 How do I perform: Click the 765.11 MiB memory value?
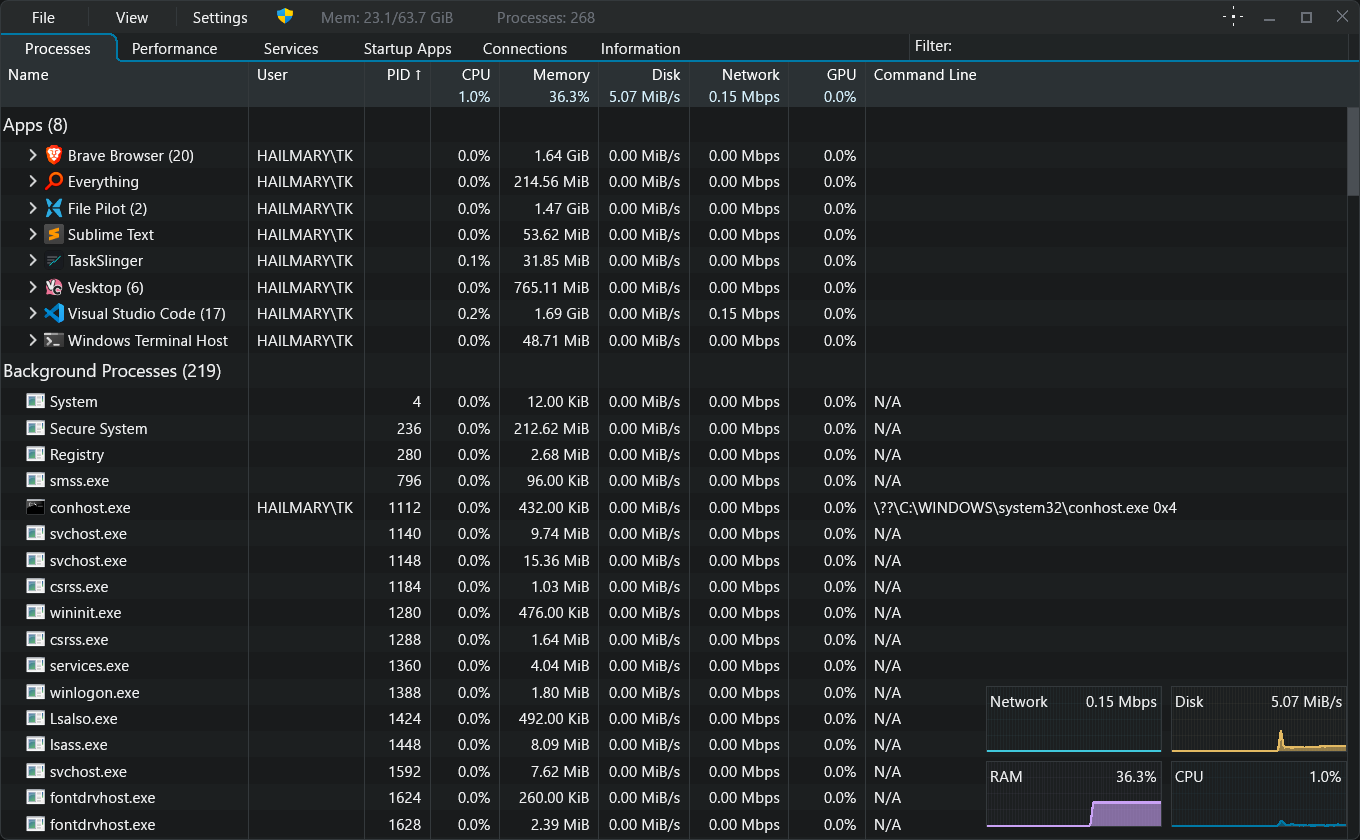pos(552,287)
